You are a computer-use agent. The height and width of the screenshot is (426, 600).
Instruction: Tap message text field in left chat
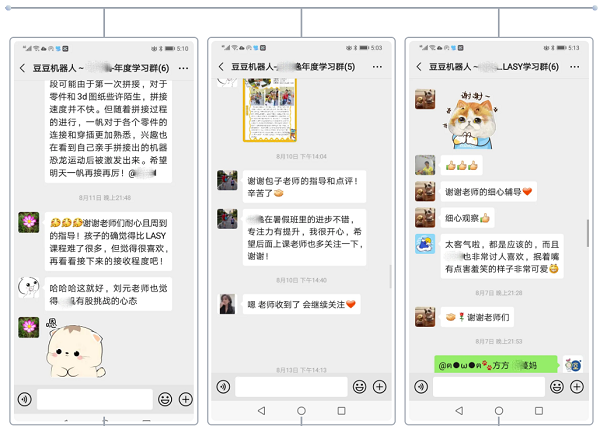coord(95,400)
